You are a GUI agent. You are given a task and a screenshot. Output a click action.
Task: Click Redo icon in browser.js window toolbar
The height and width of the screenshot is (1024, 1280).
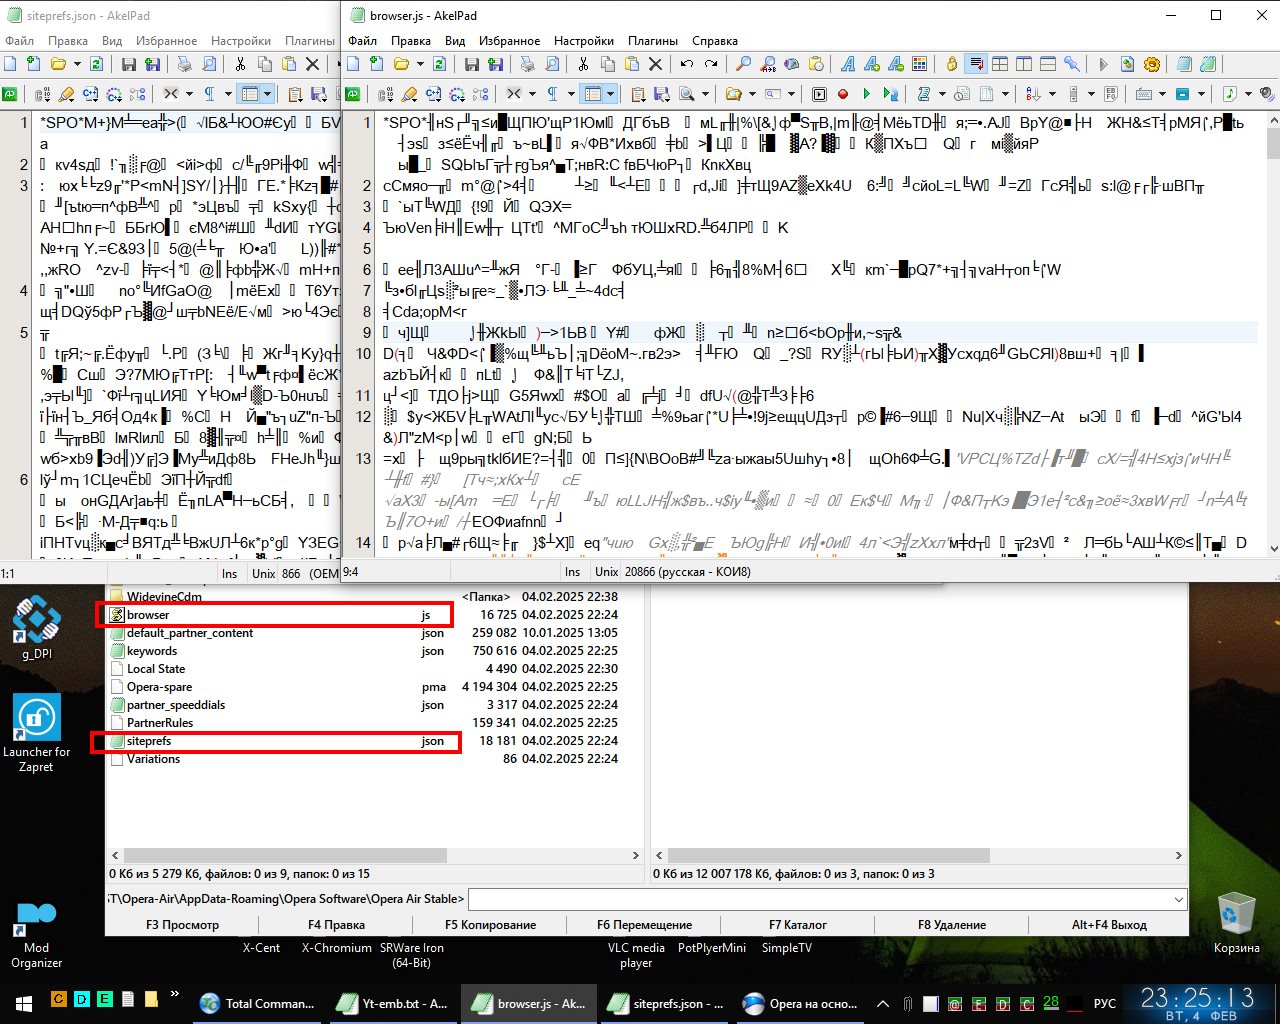[x=711, y=64]
